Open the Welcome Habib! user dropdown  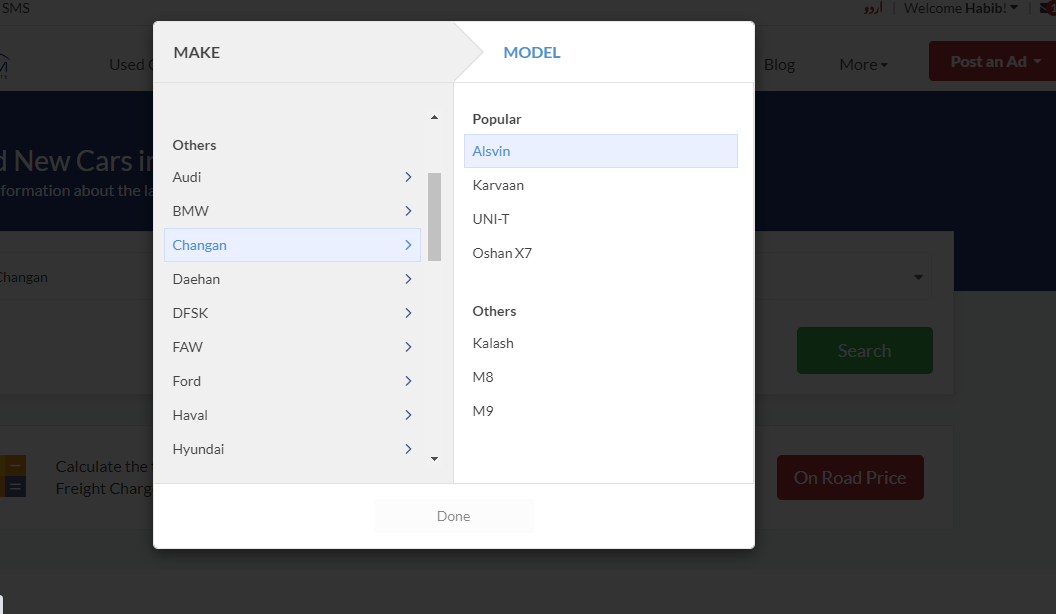click(x=961, y=8)
